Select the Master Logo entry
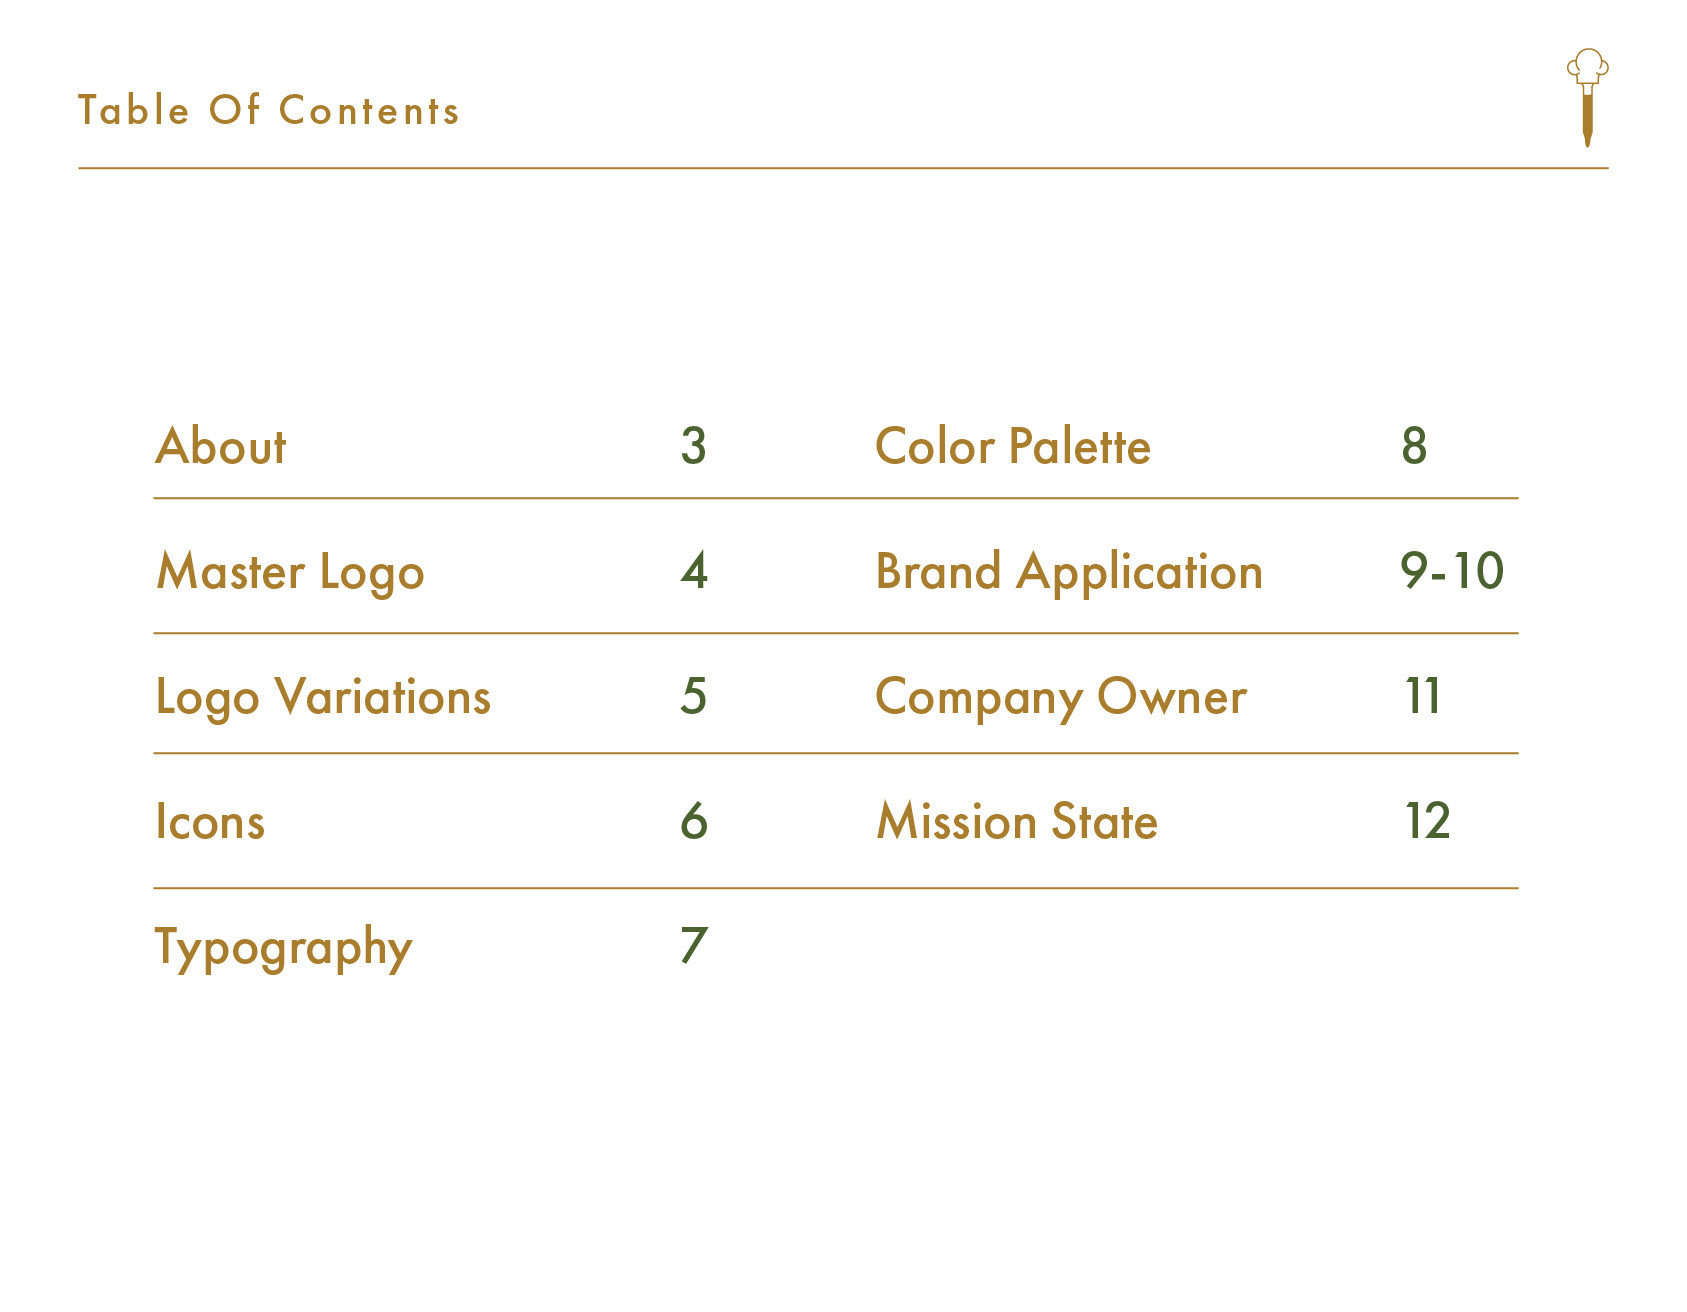 pyautogui.click(x=290, y=574)
